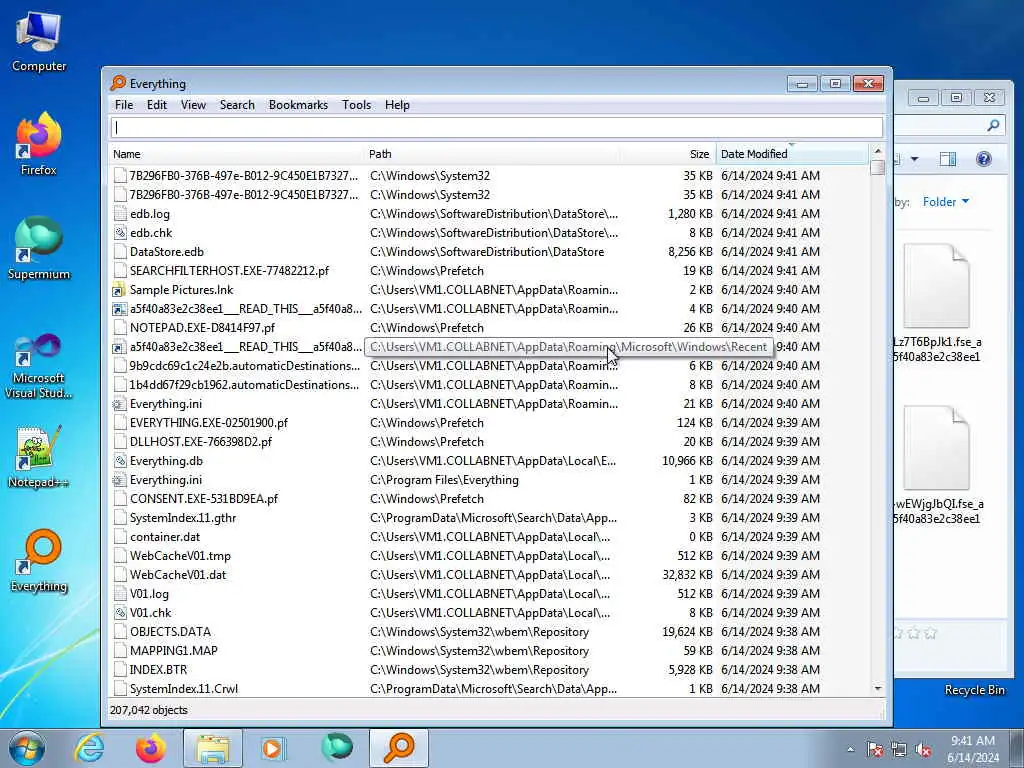Open the Bookmarks menu
The width and height of the screenshot is (1024, 768).
(x=298, y=105)
